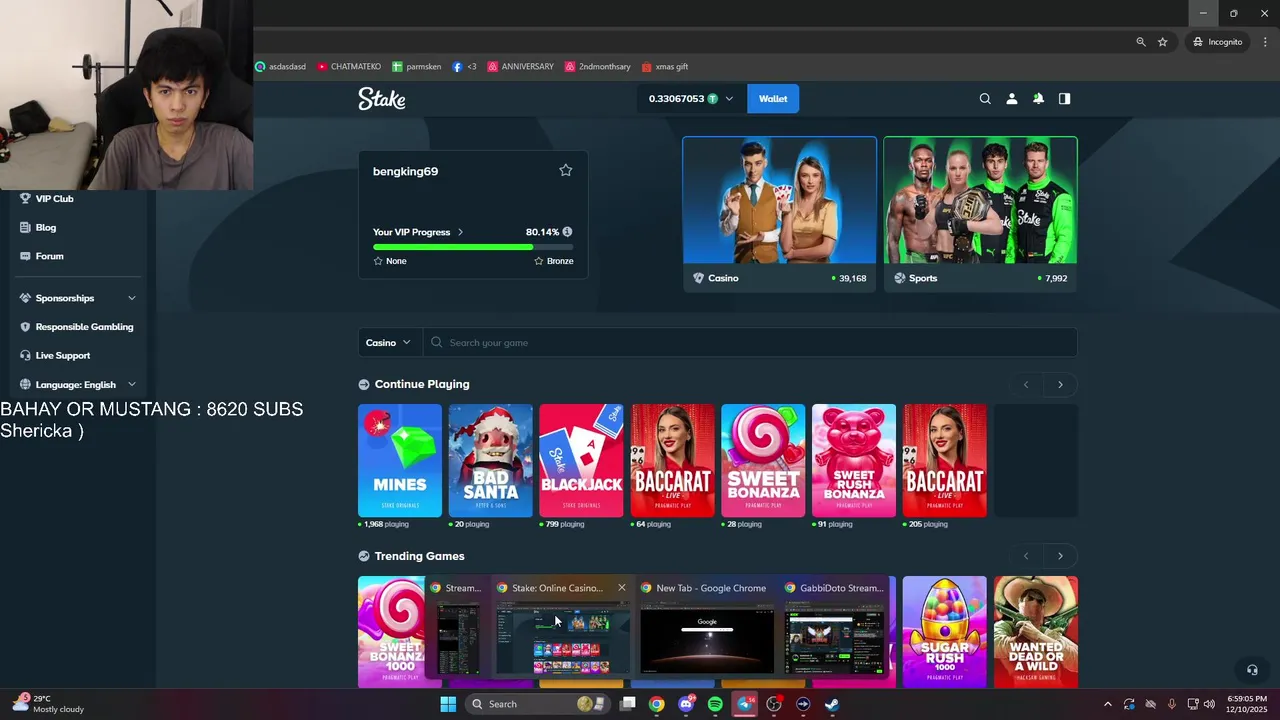Open Task View on the taskbar
This screenshot has width=1280, height=720.
pyautogui.click(x=628, y=704)
